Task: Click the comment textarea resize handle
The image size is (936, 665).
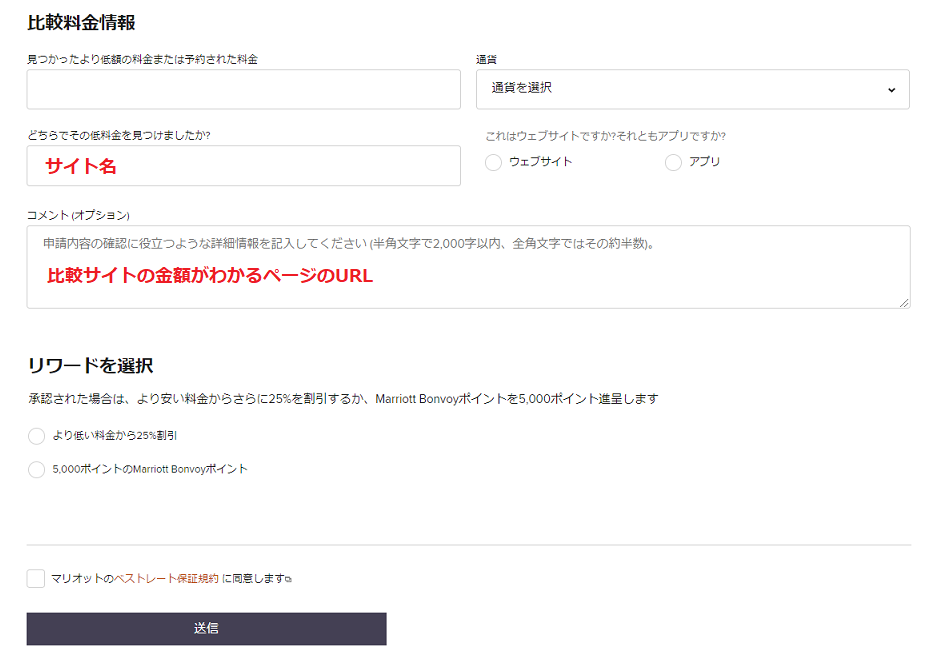Action: point(904,303)
